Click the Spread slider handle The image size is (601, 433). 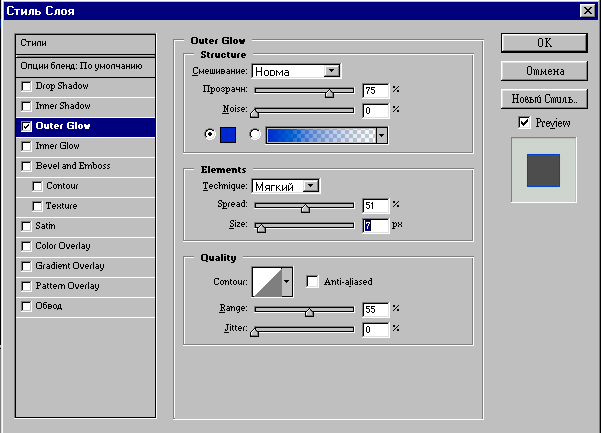pos(305,208)
